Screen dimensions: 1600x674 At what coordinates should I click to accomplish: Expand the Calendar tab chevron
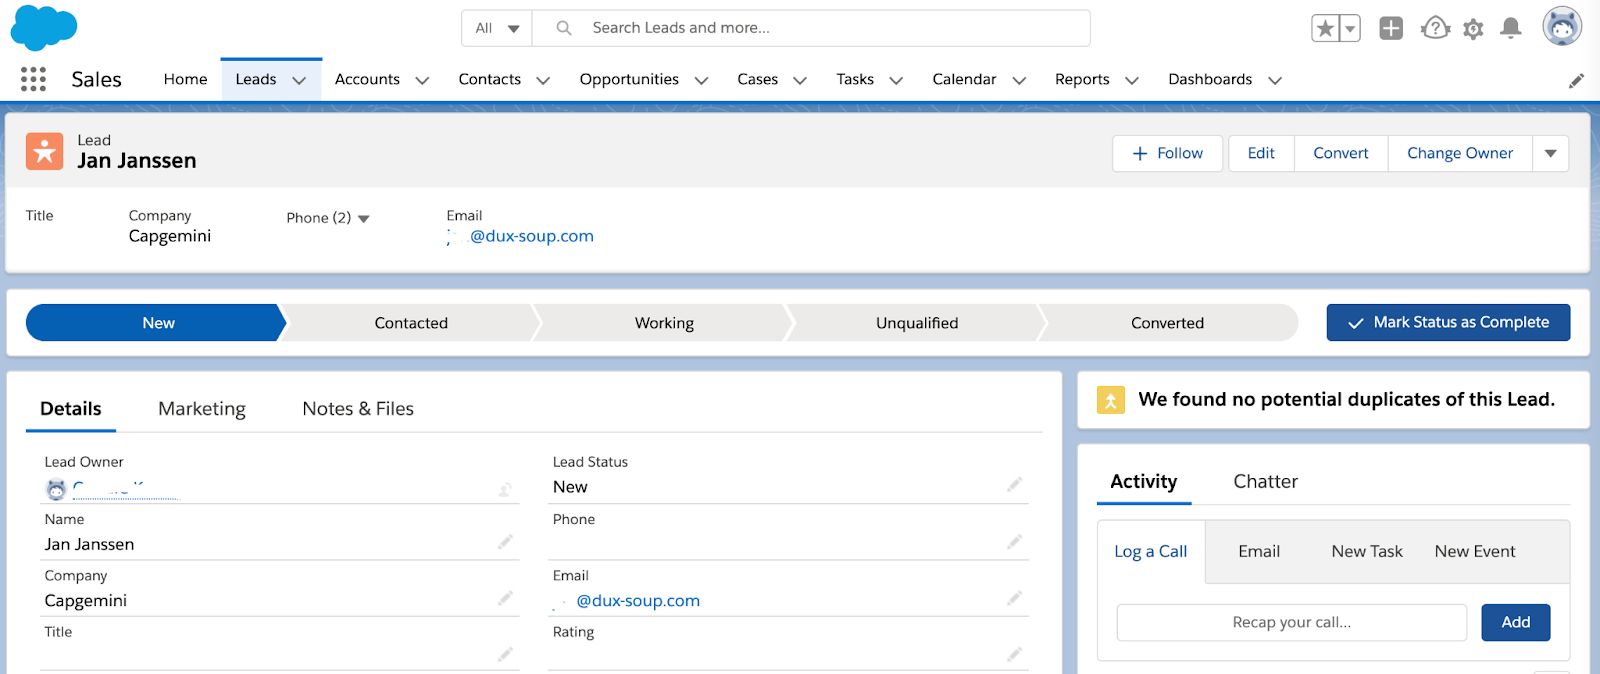(x=1019, y=80)
